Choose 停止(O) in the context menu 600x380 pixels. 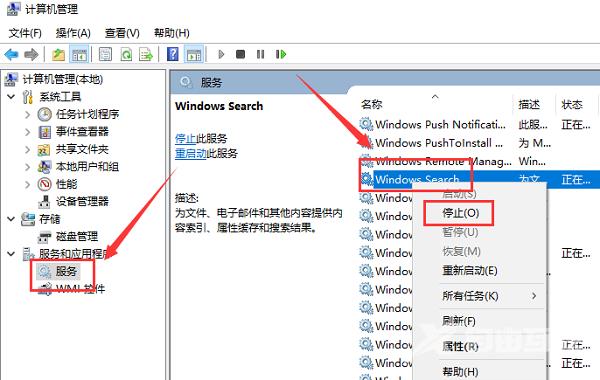pos(461,213)
